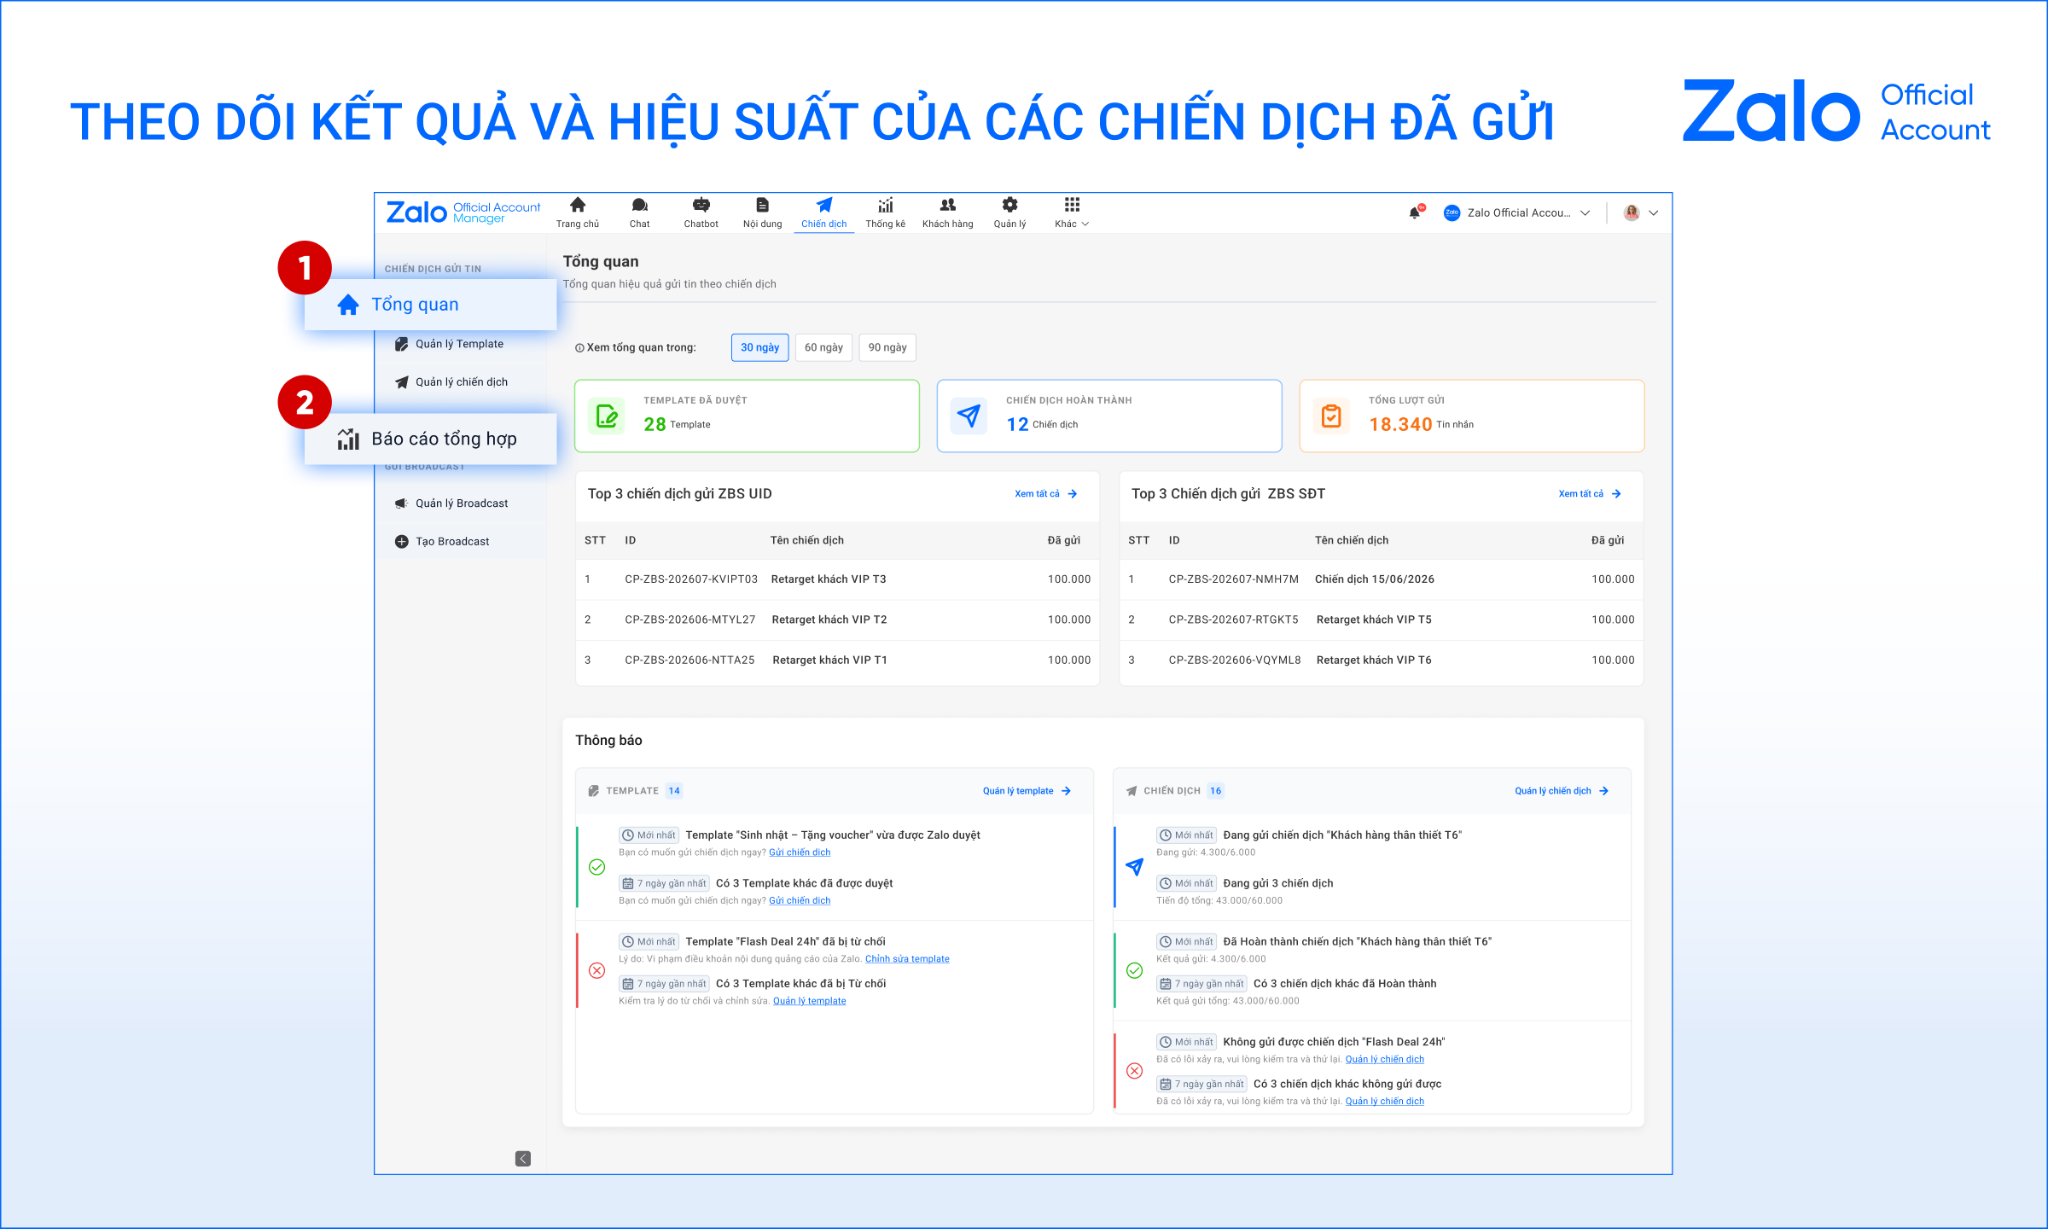2048x1229 pixels.
Task: Open Trang chủ home icon
Action: (x=578, y=205)
